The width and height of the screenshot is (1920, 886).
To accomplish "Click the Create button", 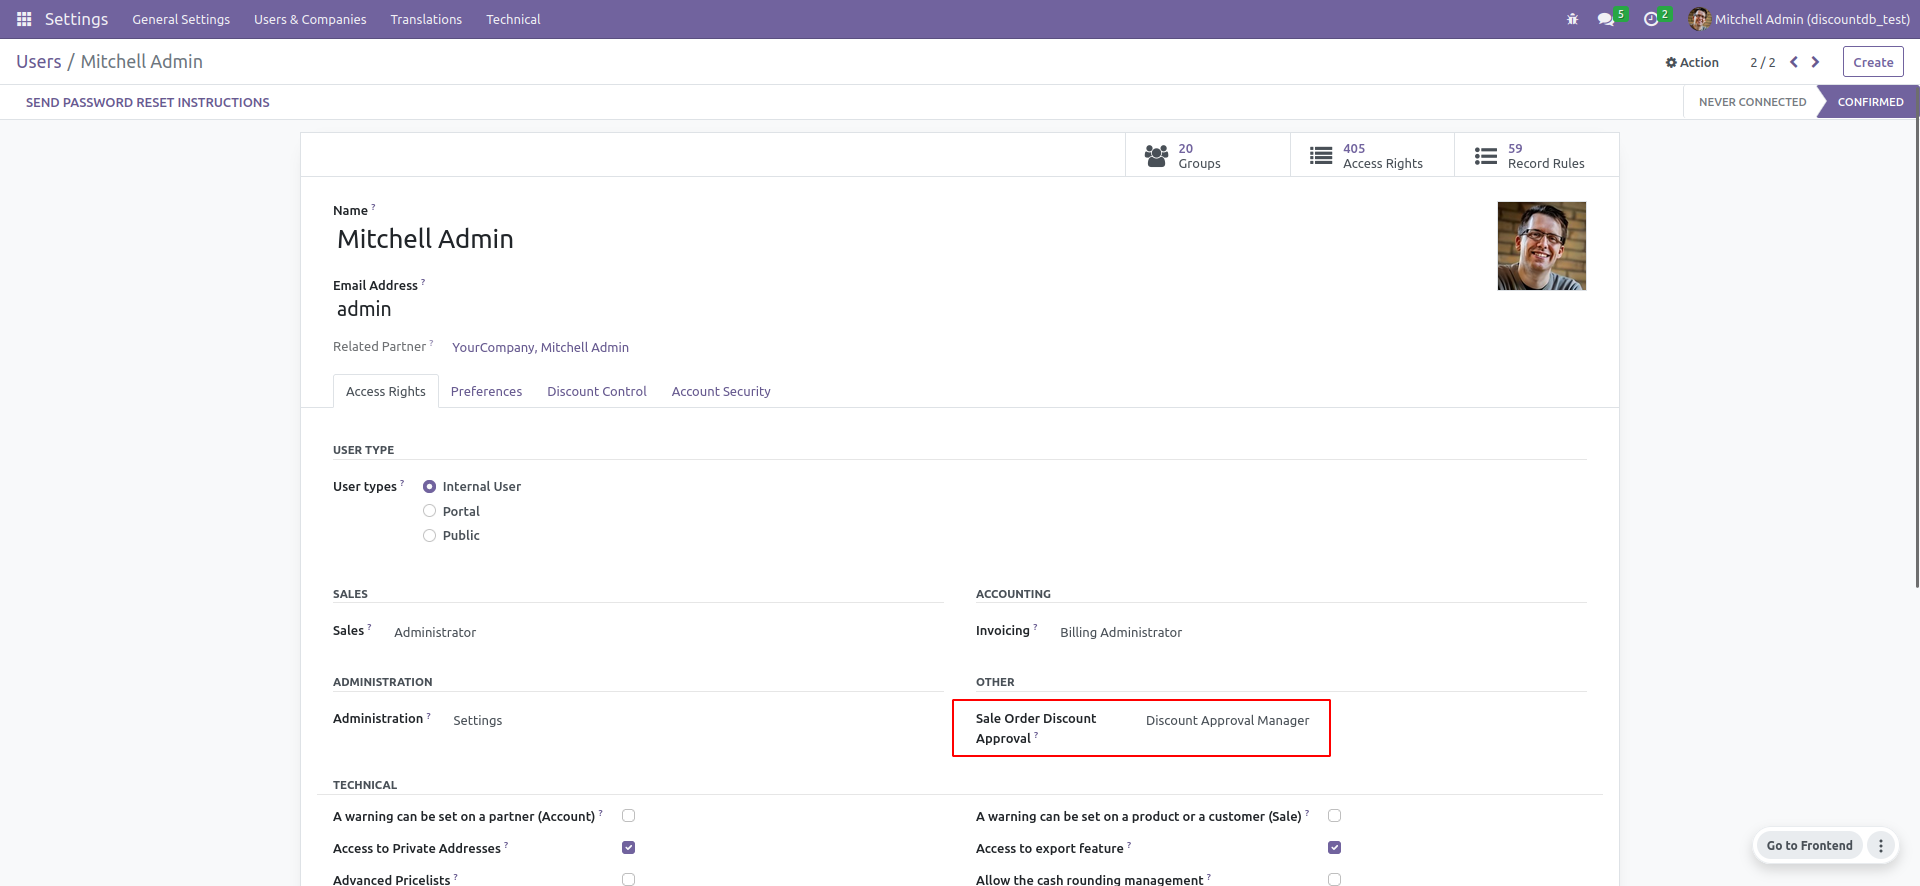I will pyautogui.click(x=1873, y=62).
